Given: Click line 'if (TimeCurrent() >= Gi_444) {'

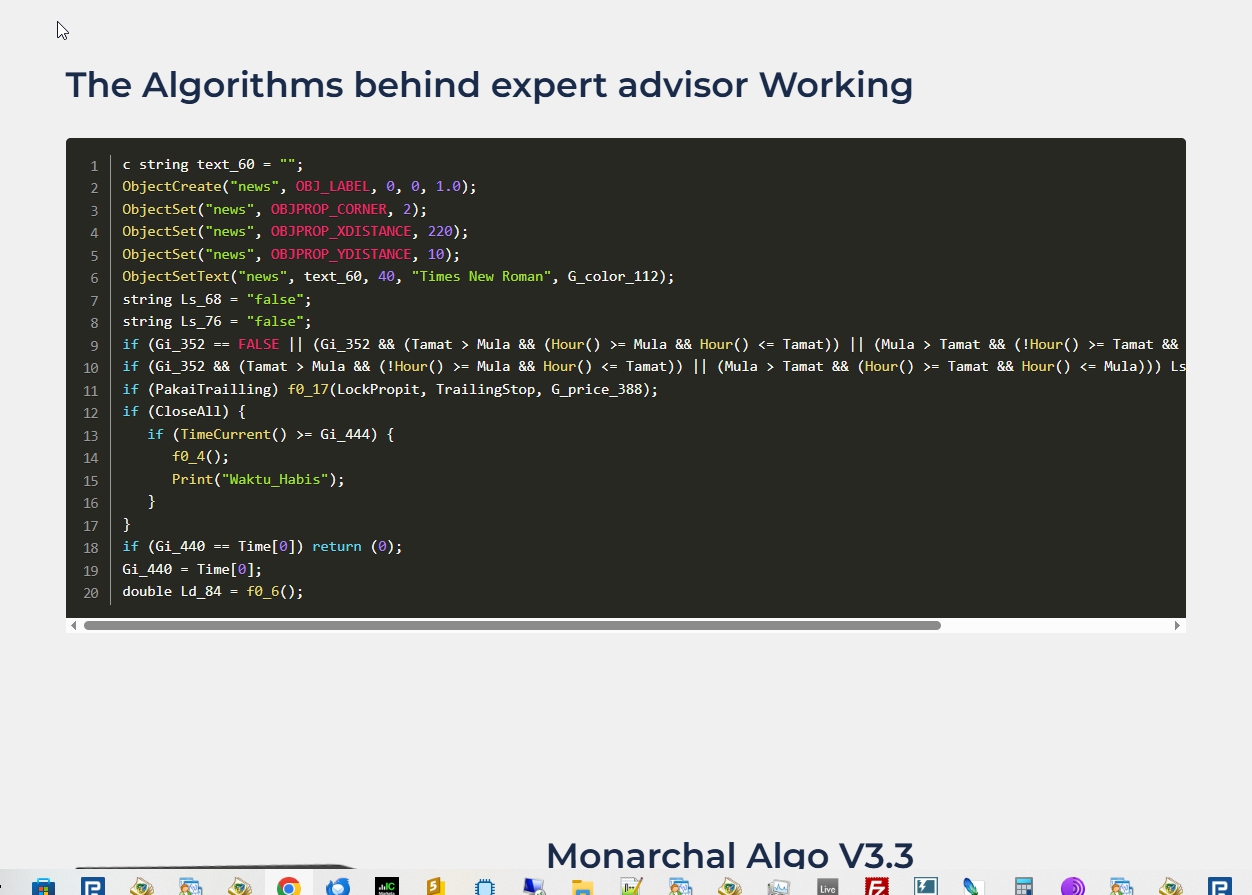Looking at the screenshot, I should (x=271, y=434).
